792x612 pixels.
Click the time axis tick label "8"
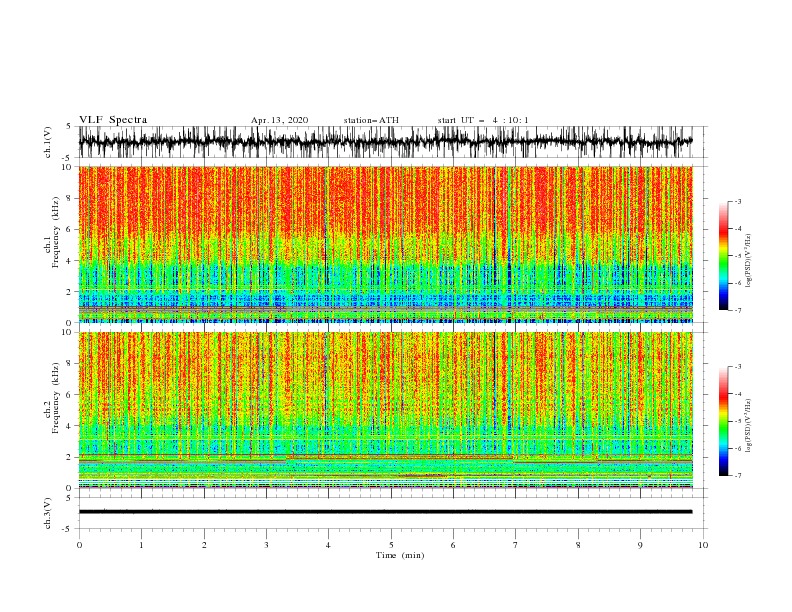coord(578,545)
